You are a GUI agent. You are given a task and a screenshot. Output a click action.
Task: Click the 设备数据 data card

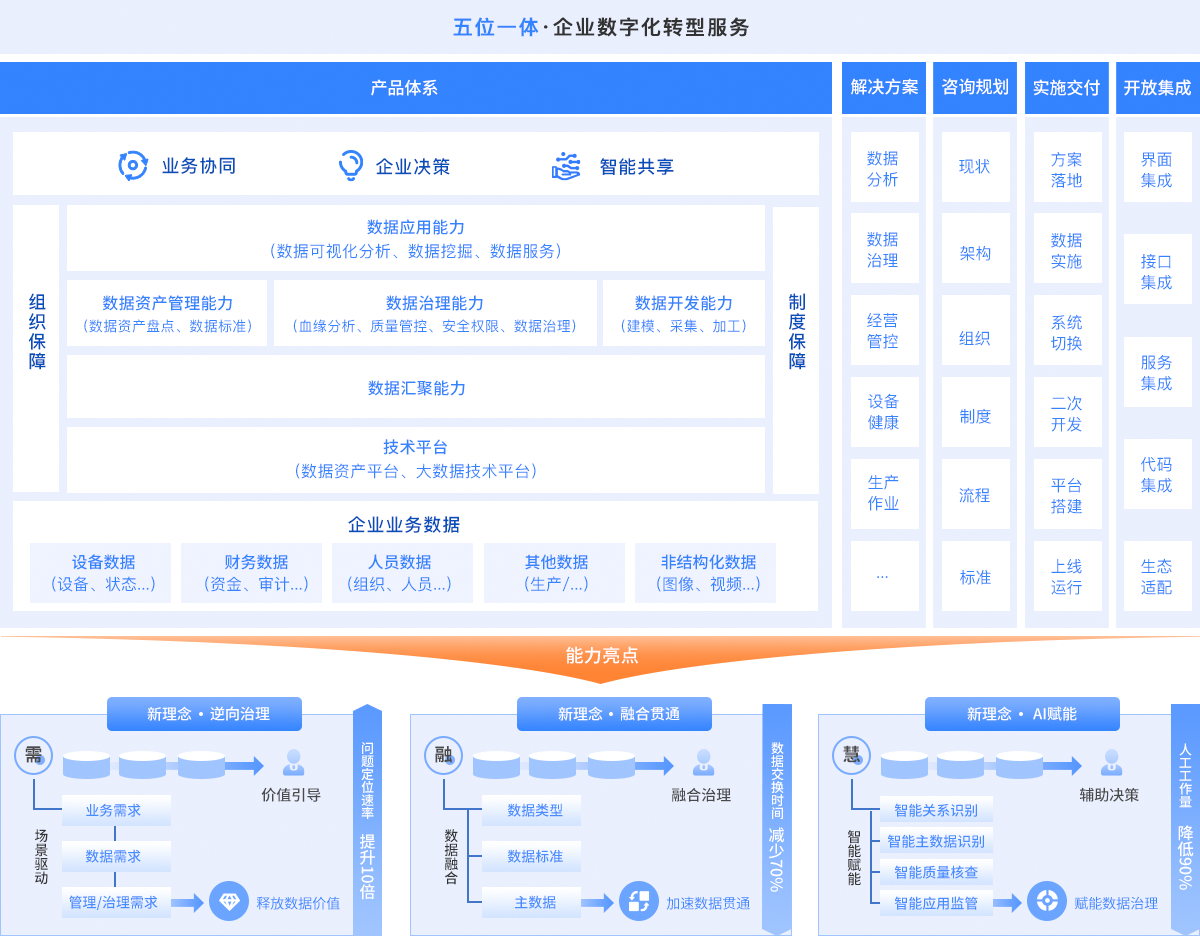click(x=103, y=573)
